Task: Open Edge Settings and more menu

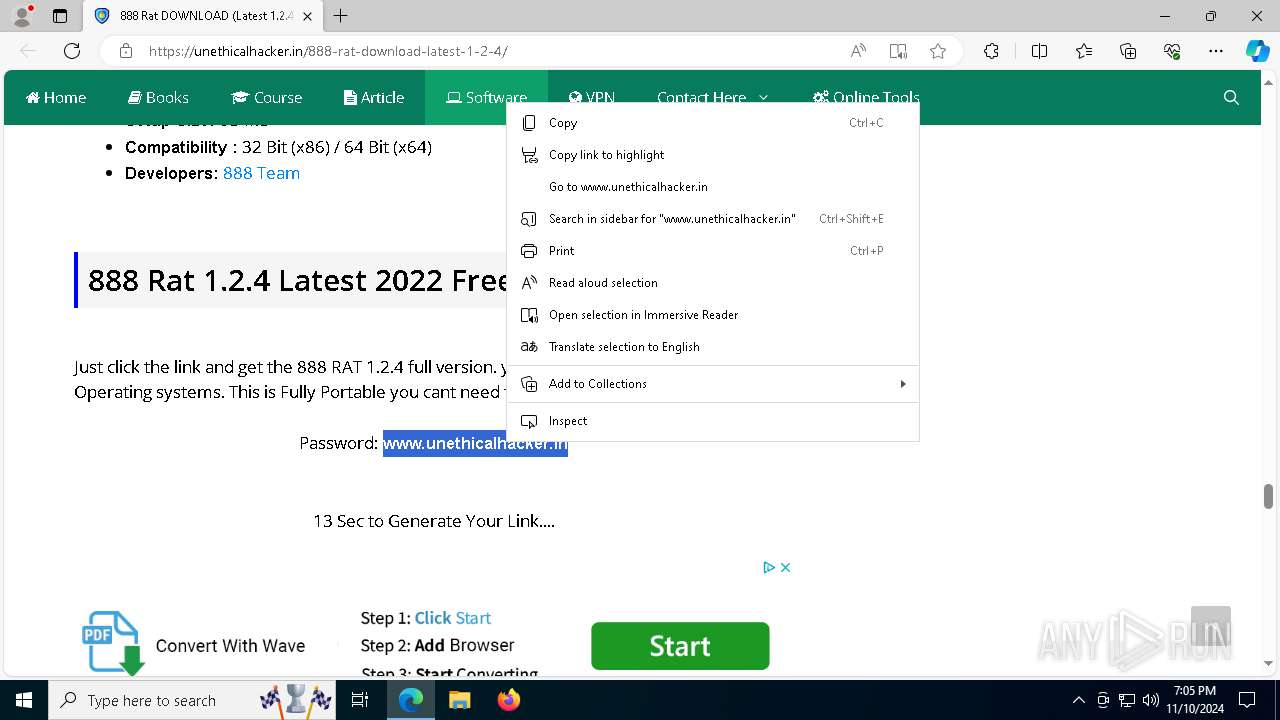Action: point(1216,51)
